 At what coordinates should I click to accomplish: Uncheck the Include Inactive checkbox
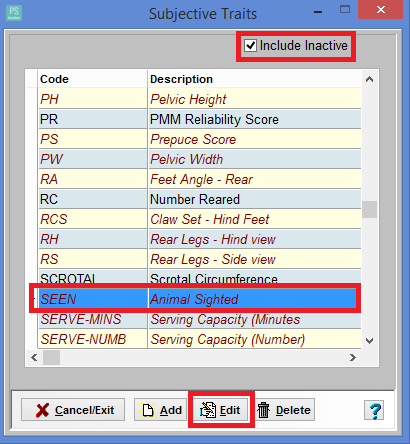[250, 46]
